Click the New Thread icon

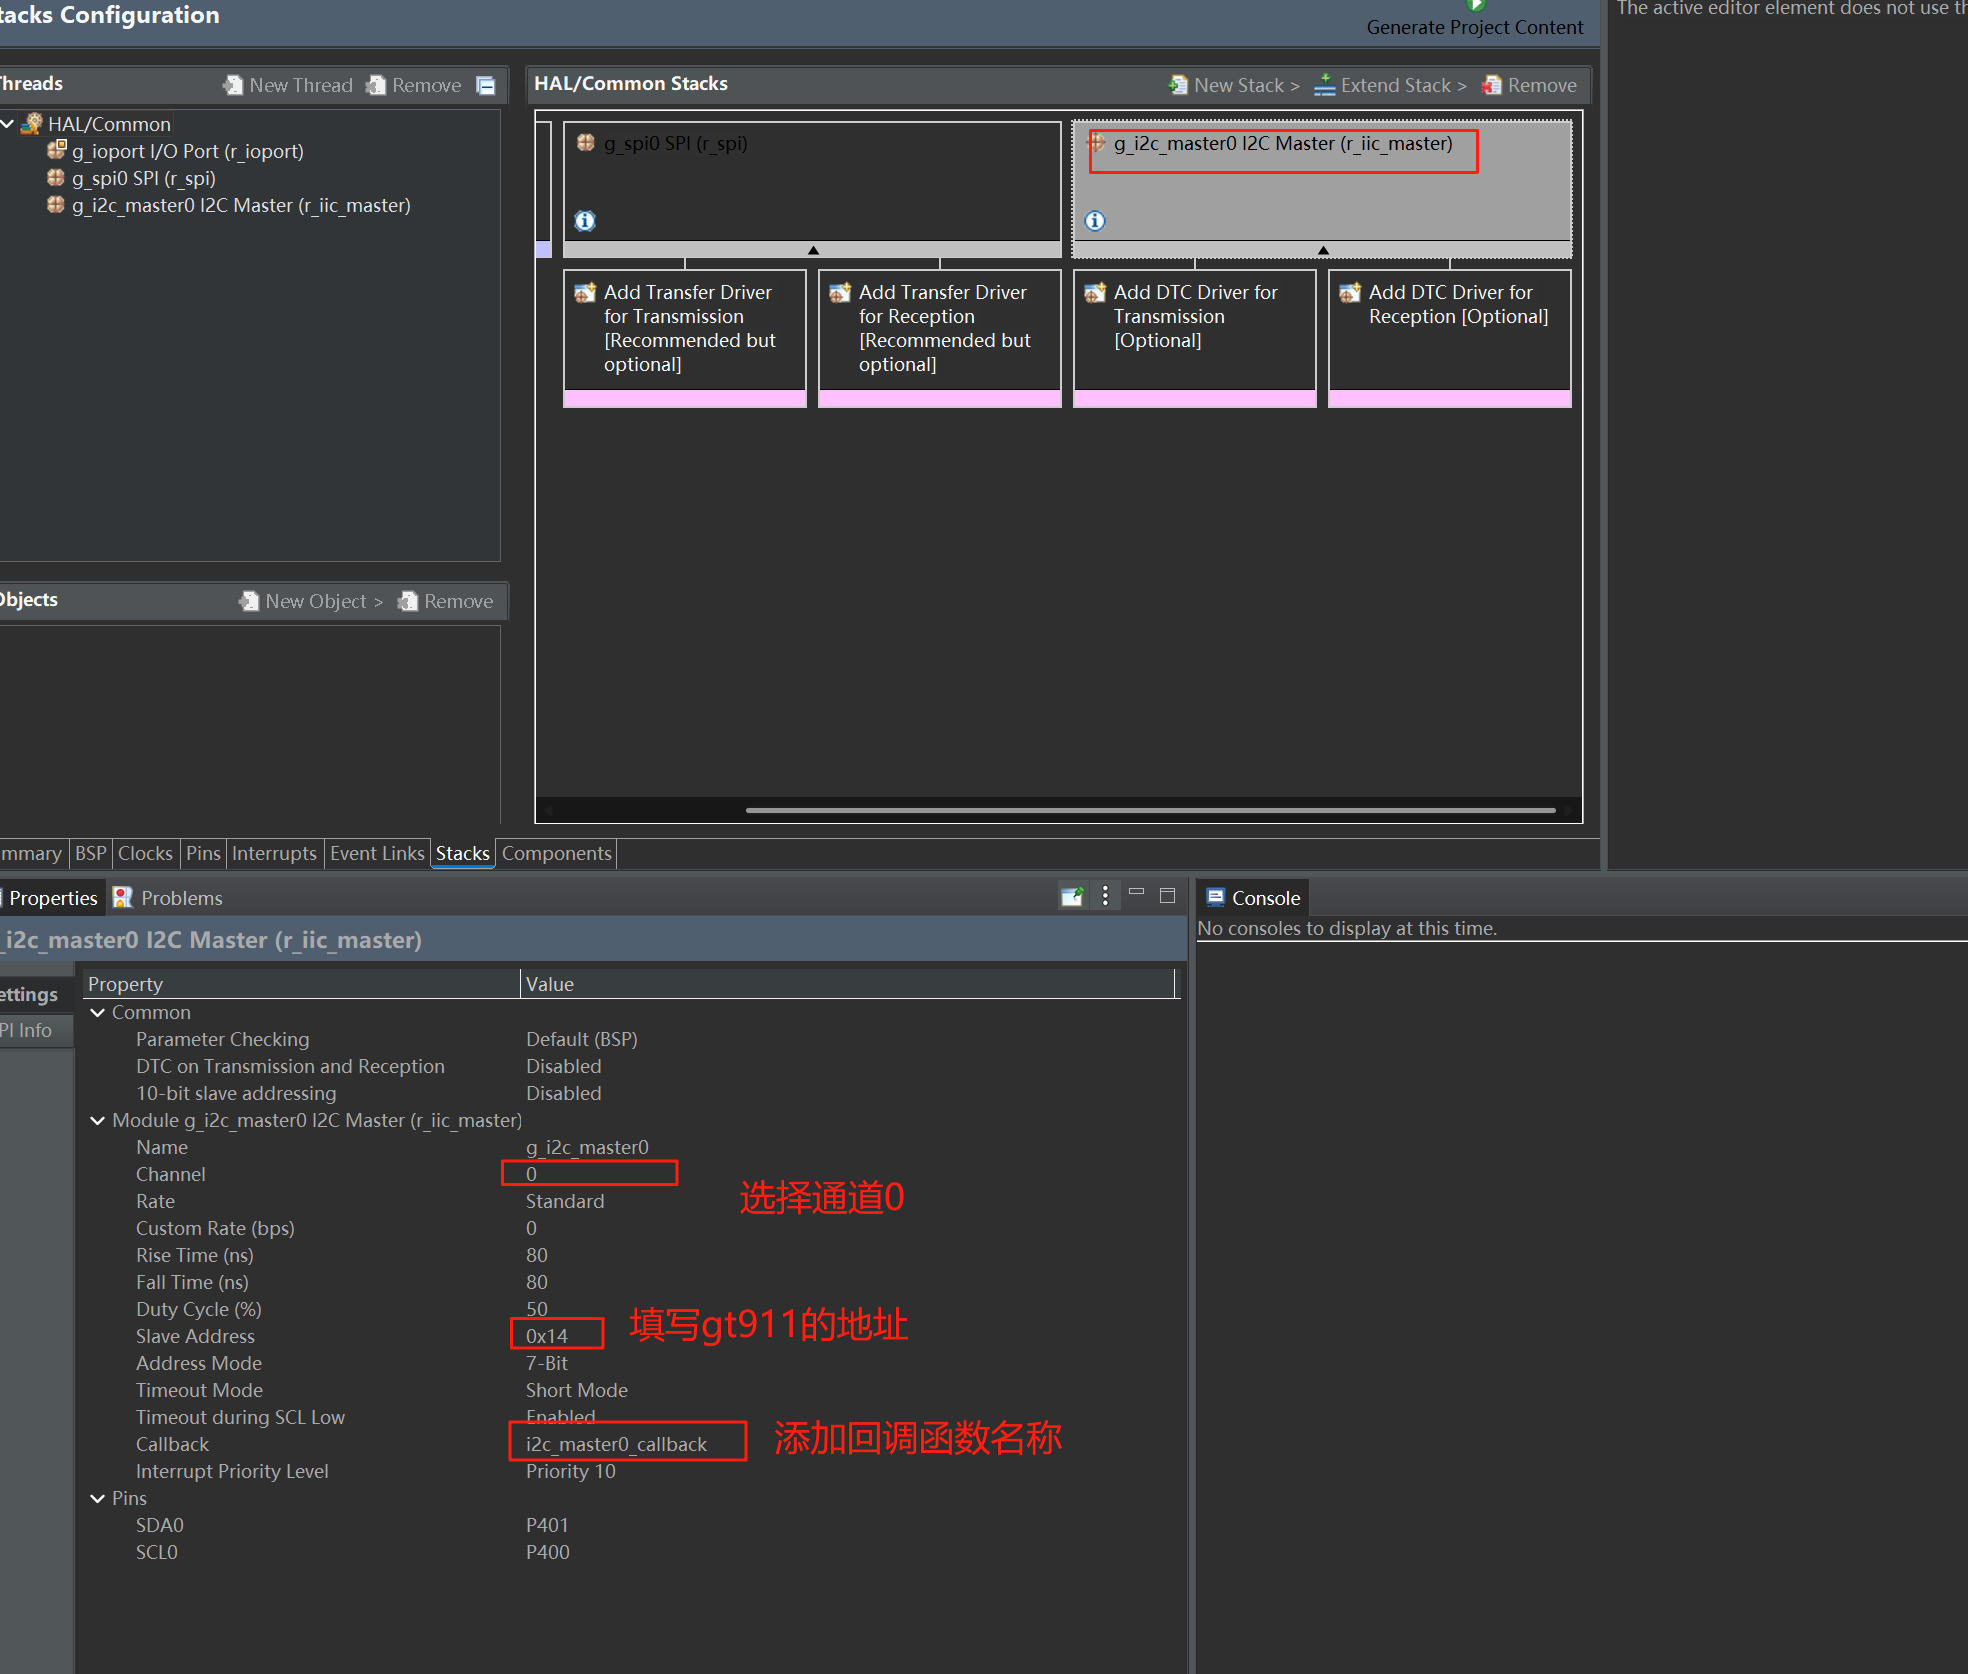pos(233,85)
